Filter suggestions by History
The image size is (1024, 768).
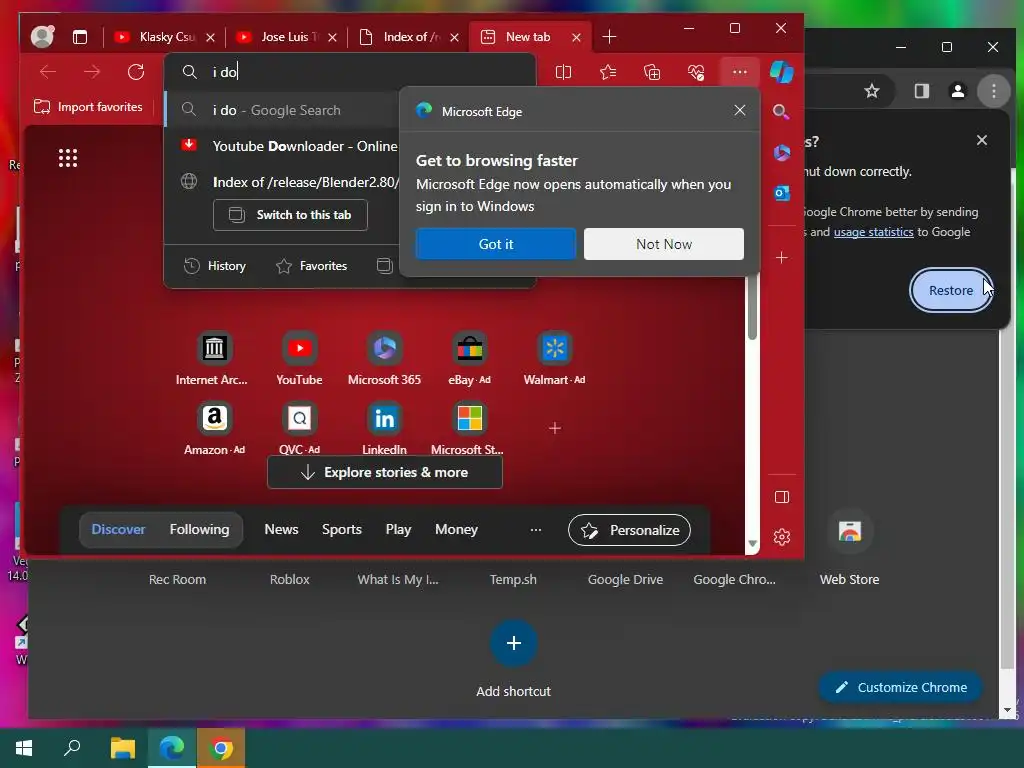point(216,266)
